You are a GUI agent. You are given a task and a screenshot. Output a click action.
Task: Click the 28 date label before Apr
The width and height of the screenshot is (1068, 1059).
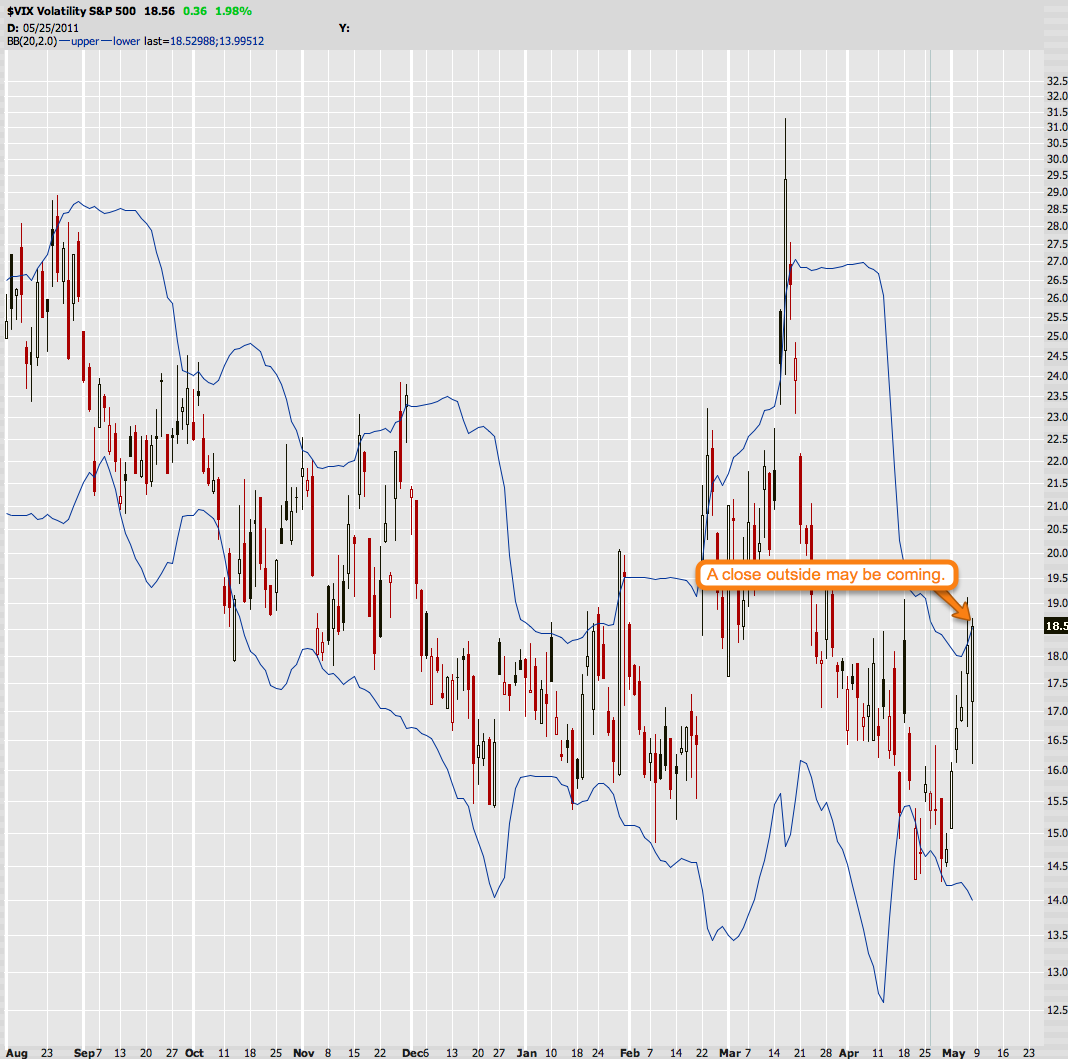826,1053
